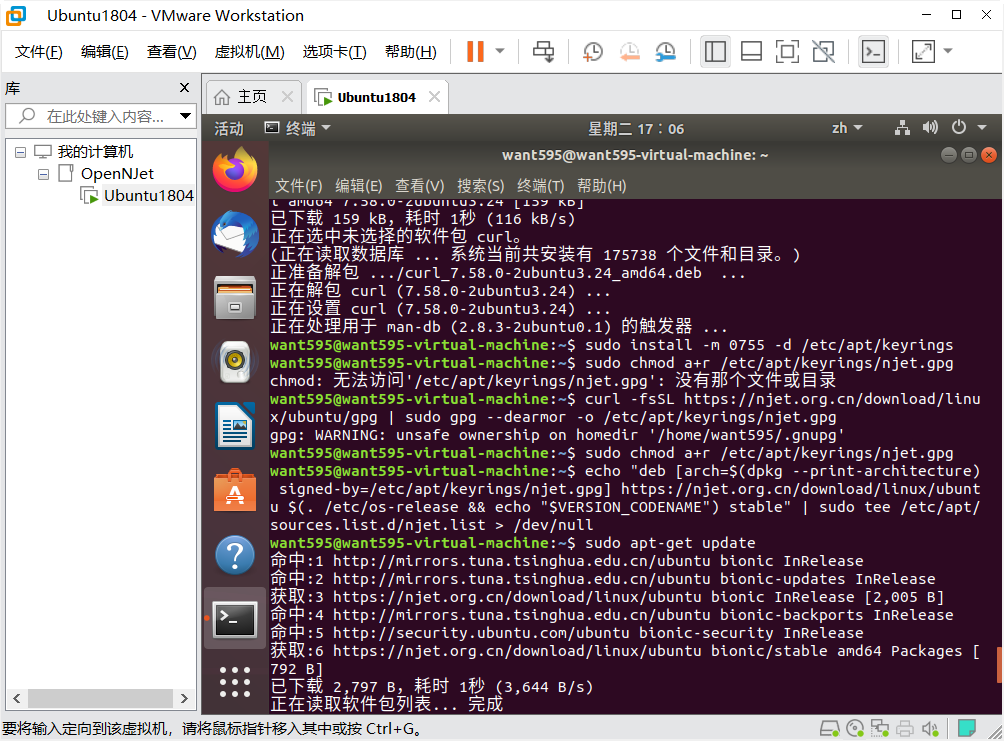Show all applications grid in dock
1004x741 pixels.
coord(235,681)
